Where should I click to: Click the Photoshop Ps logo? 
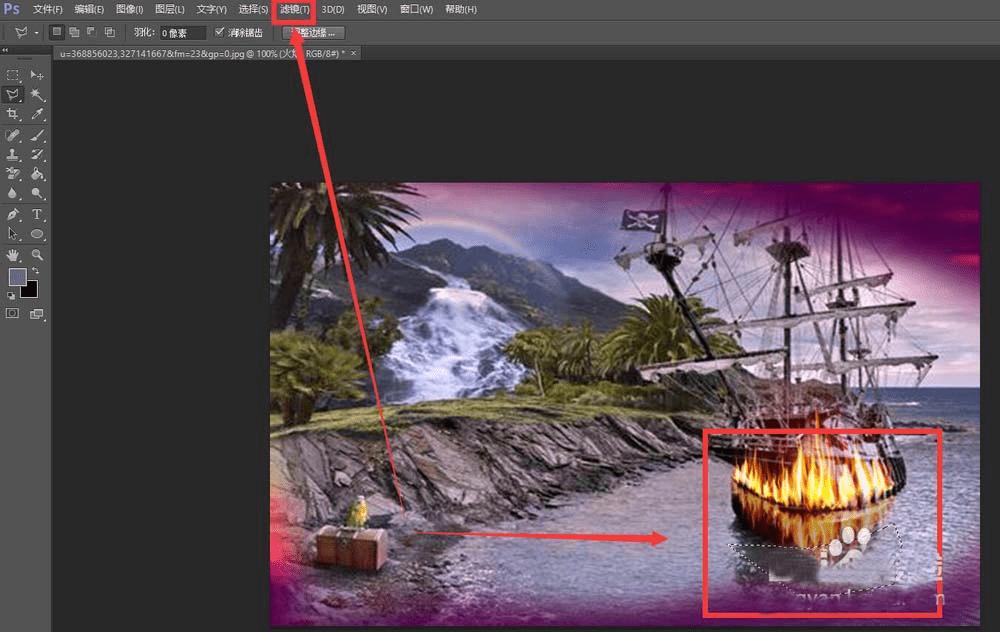click(11, 9)
